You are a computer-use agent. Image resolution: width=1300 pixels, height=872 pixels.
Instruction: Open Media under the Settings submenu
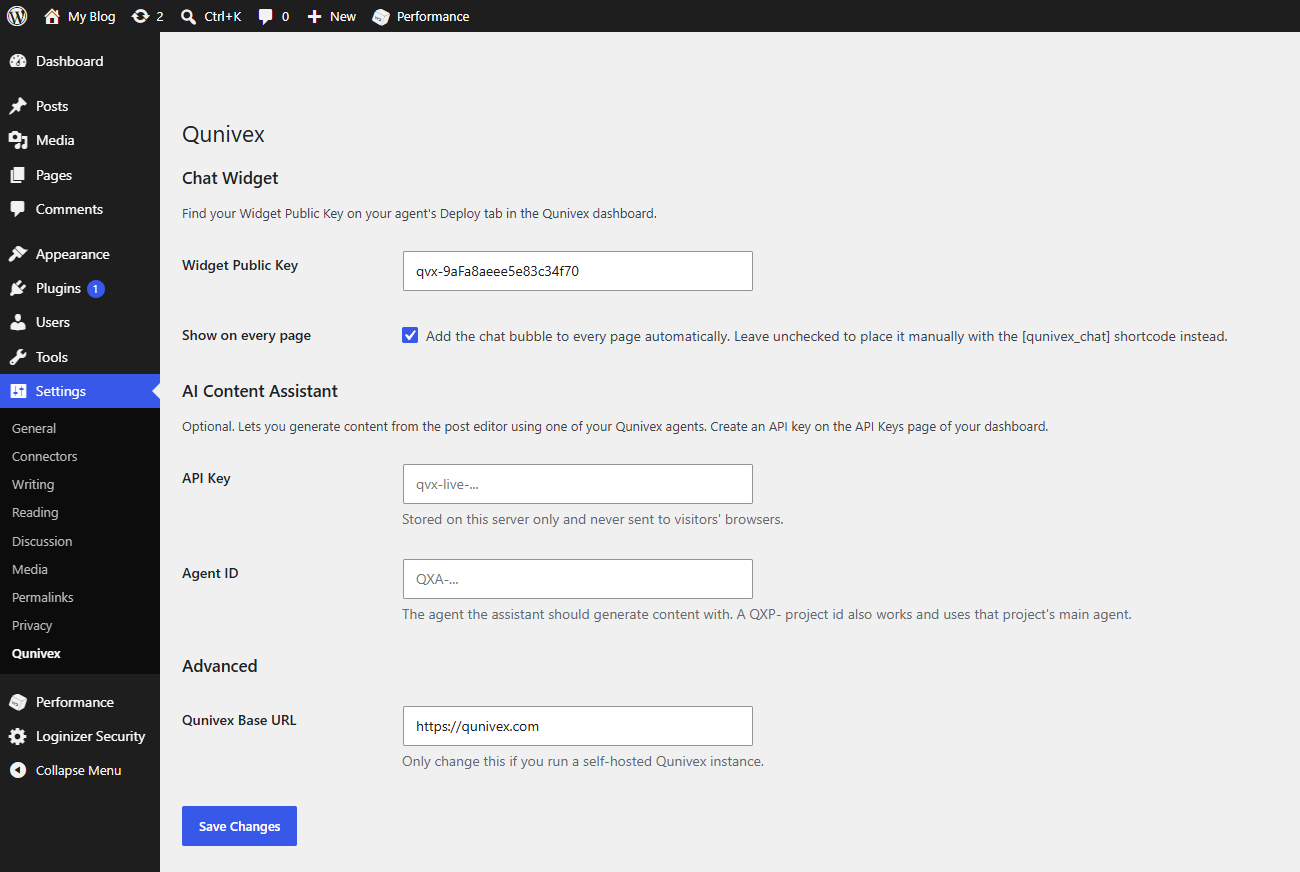[x=30, y=569]
